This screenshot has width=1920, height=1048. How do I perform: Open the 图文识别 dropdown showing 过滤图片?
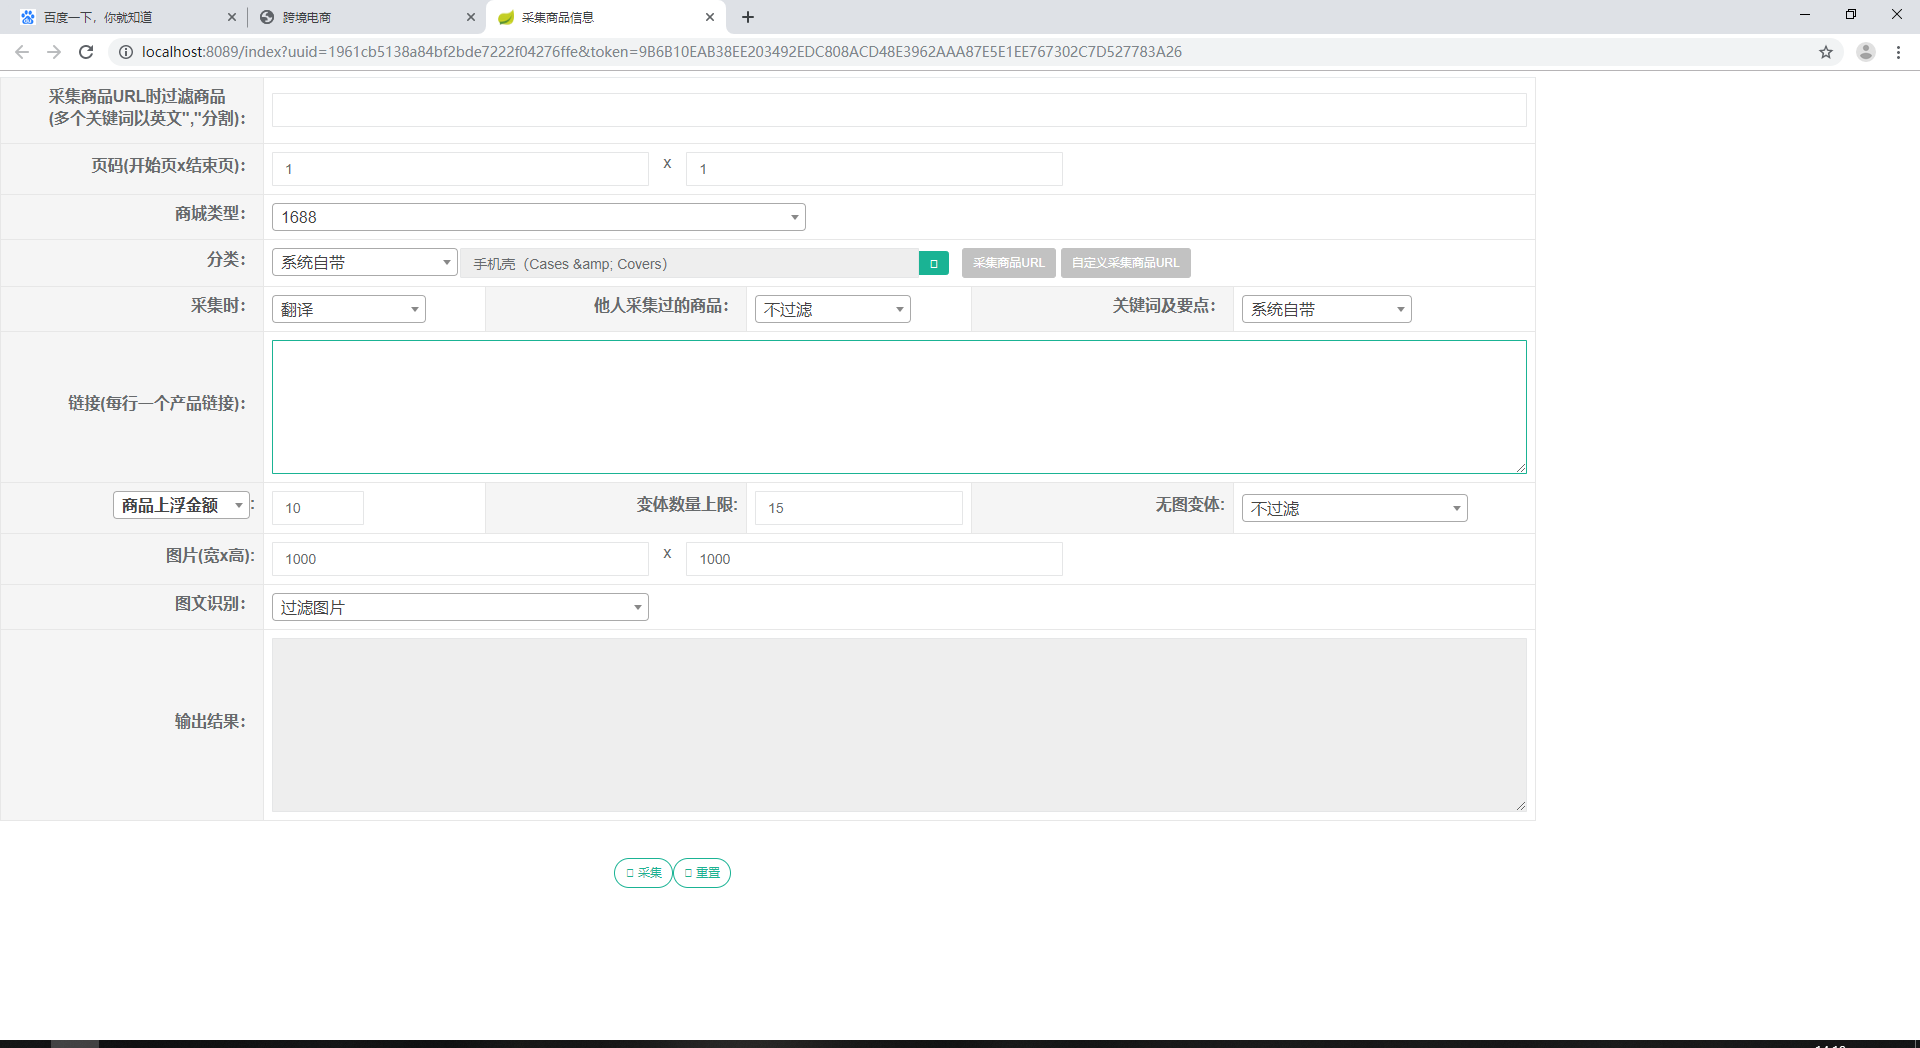[460, 607]
